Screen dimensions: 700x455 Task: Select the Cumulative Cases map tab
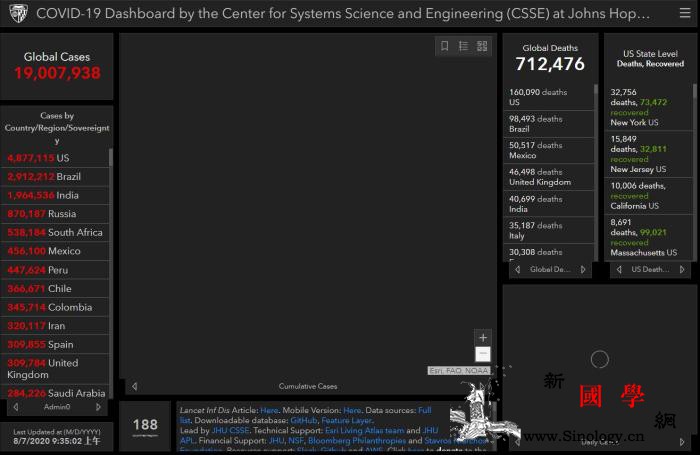pos(308,386)
